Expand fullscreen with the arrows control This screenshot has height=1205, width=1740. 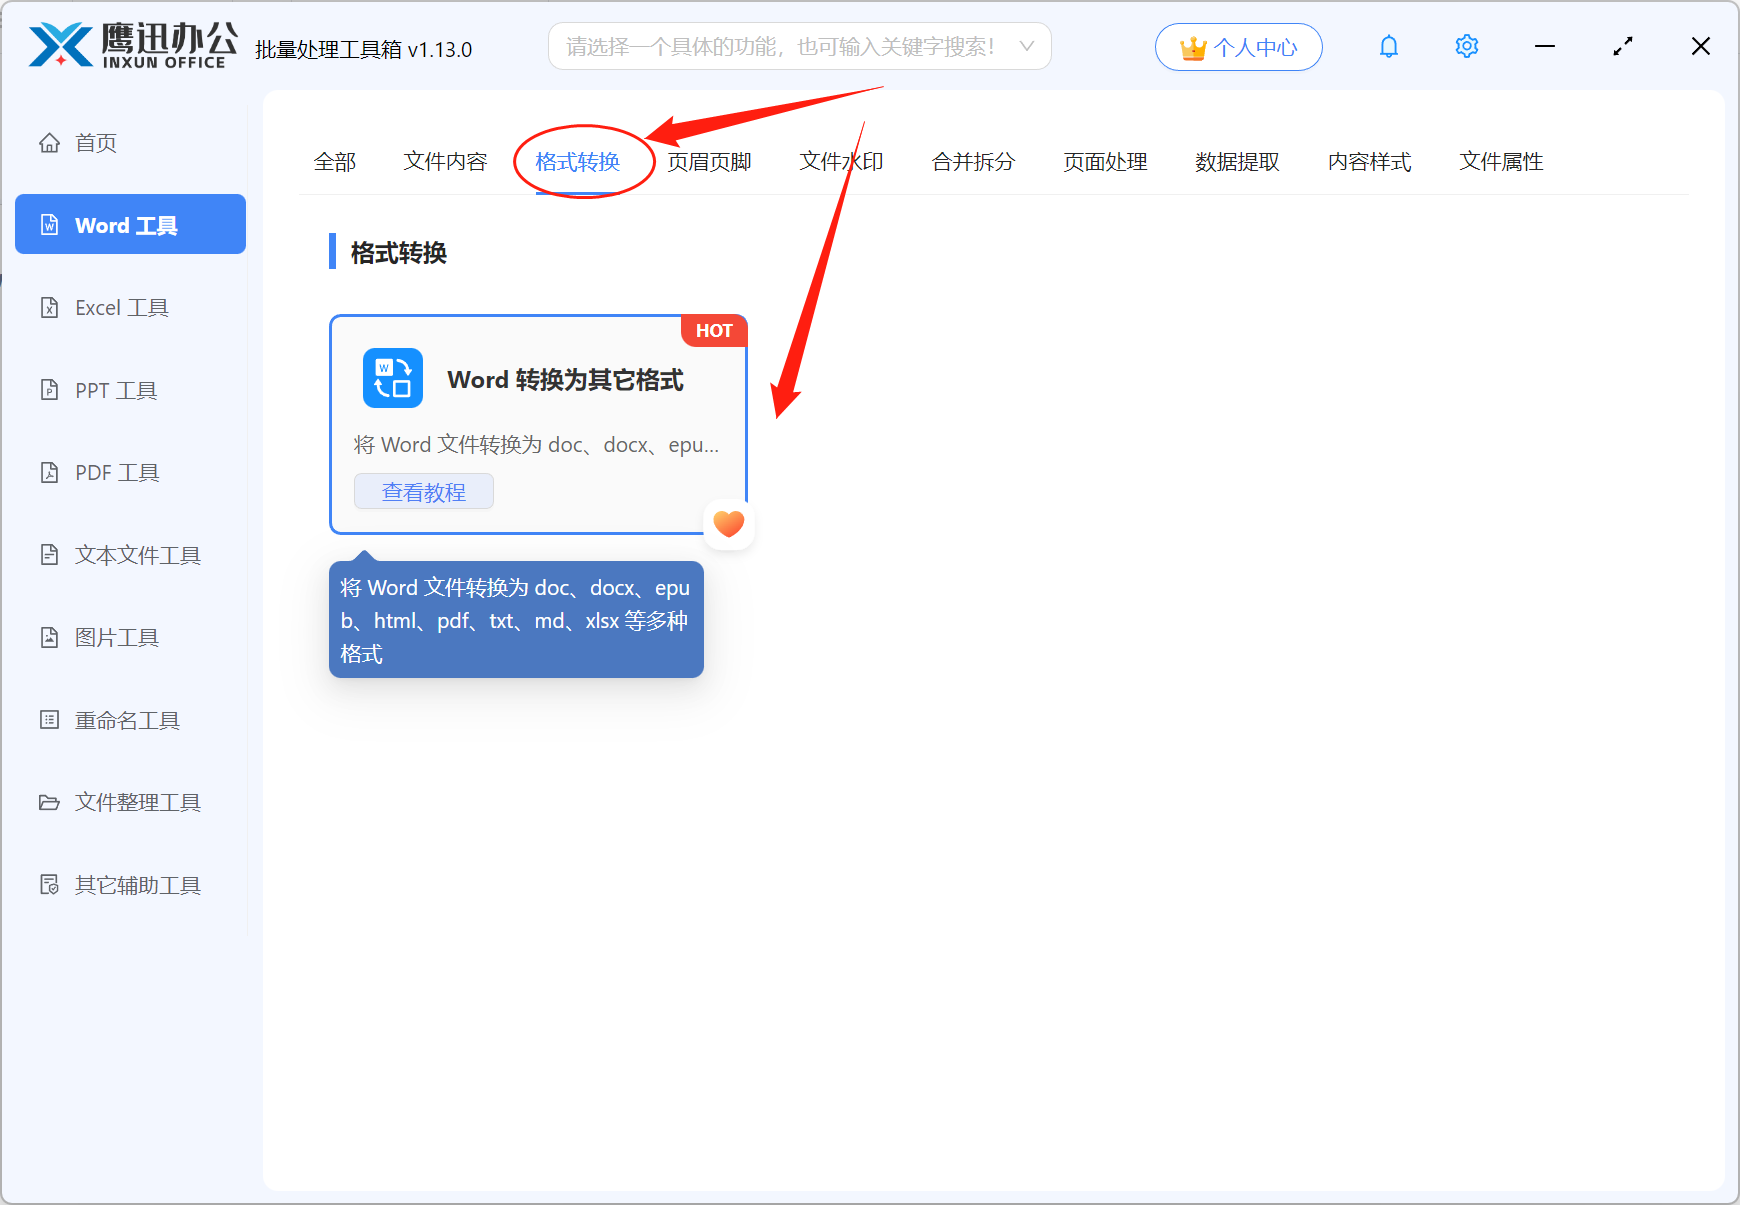tap(1622, 46)
